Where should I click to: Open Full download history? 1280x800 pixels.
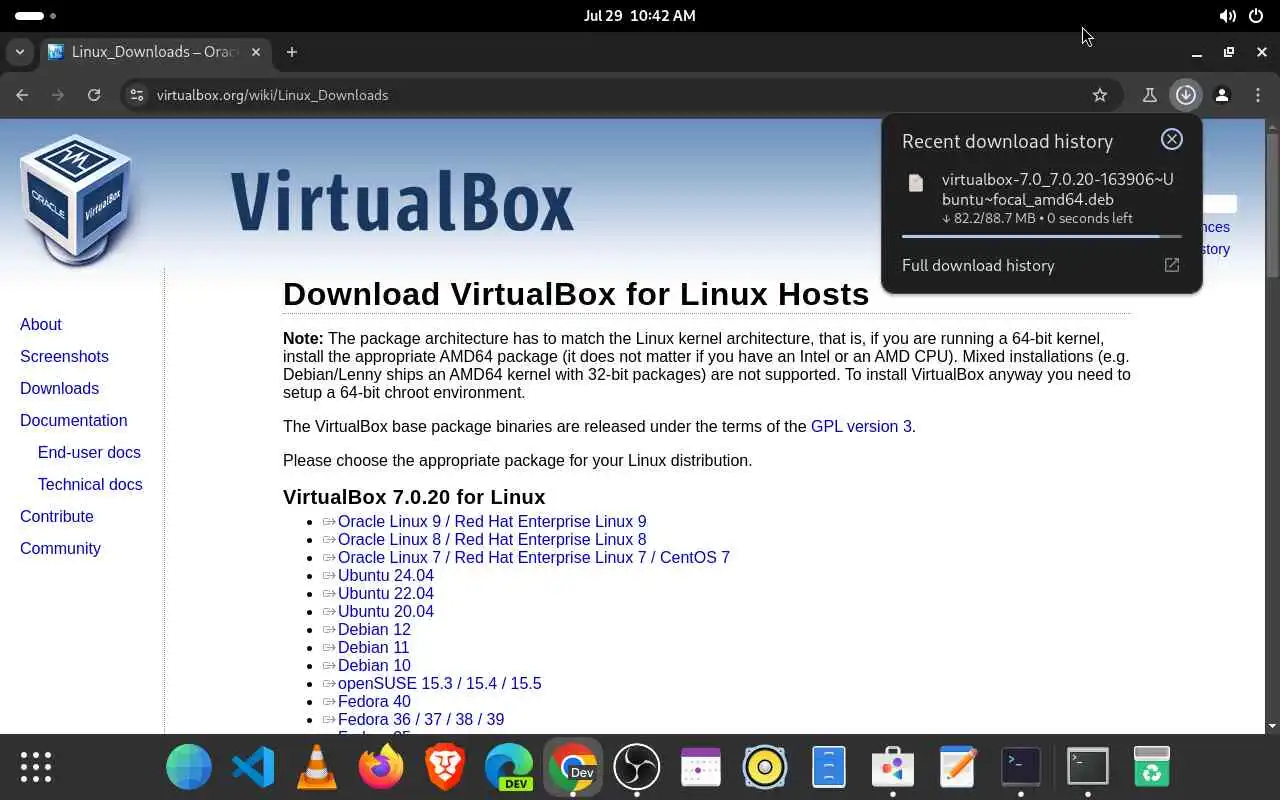tap(1040, 265)
